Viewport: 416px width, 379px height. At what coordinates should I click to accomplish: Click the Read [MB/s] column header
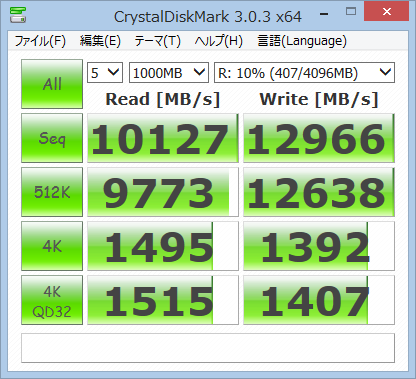click(x=163, y=99)
